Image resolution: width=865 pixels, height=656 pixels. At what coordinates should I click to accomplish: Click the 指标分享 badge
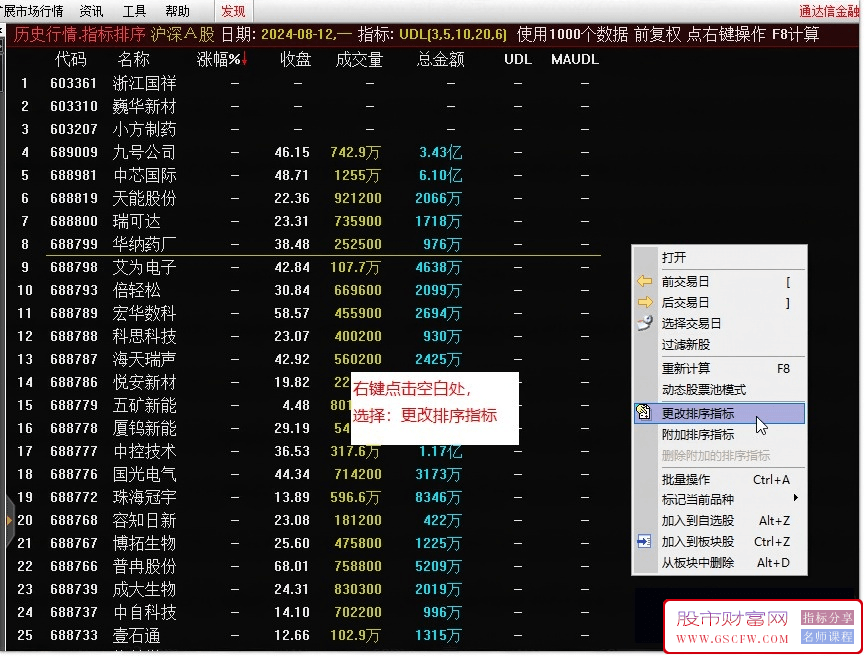[827, 617]
